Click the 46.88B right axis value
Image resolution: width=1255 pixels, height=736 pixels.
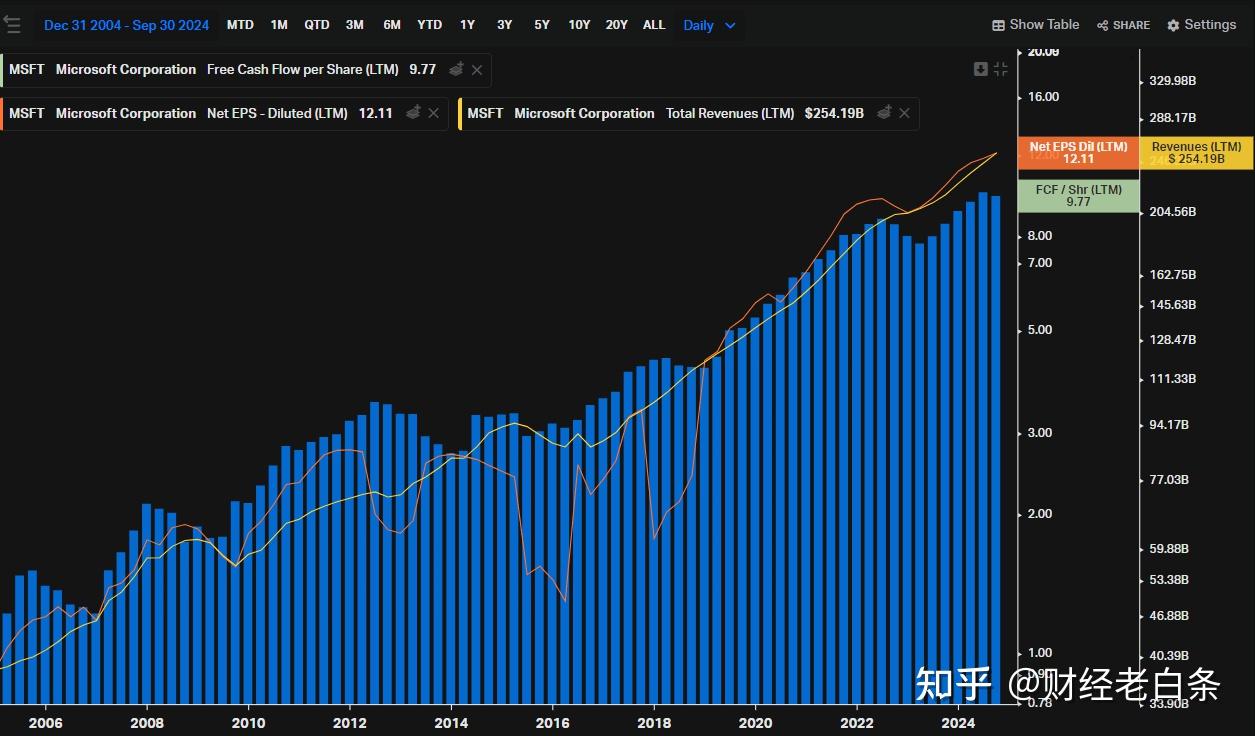click(1170, 616)
